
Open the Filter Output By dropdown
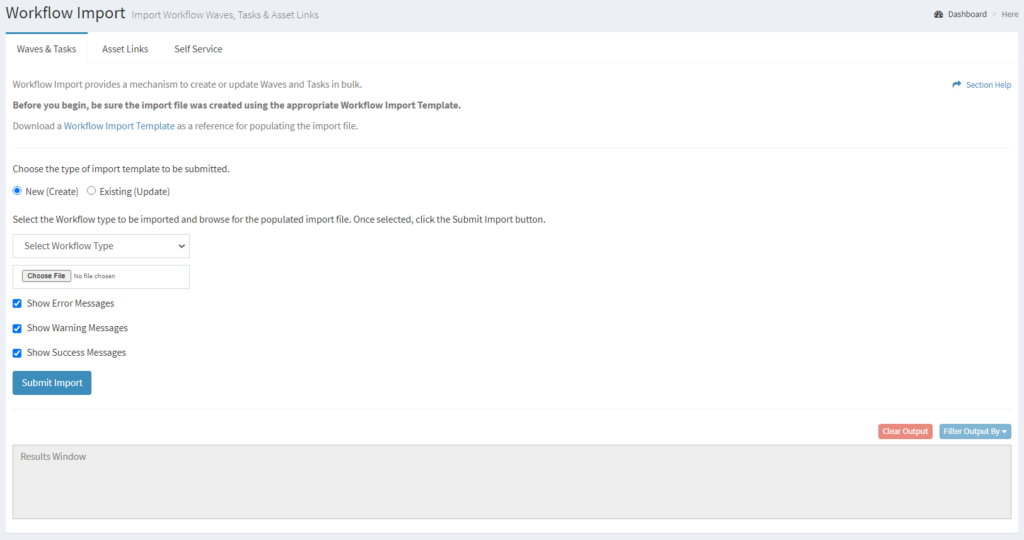tap(975, 431)
